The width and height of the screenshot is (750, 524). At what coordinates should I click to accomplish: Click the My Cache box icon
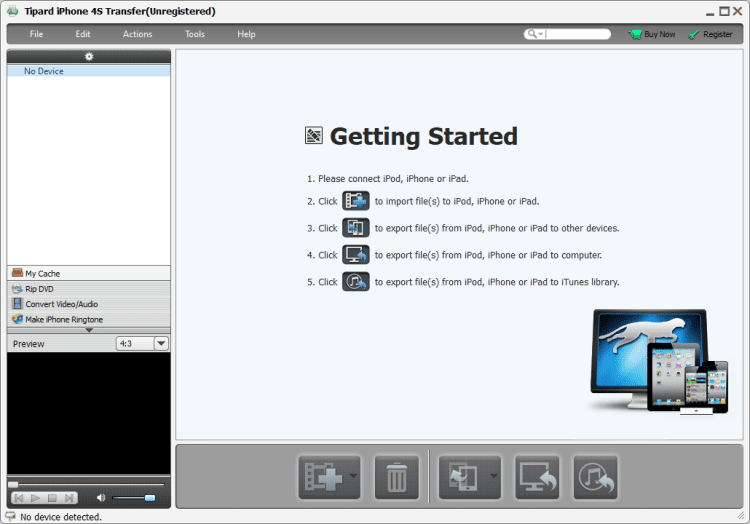[x=17, y=273]
